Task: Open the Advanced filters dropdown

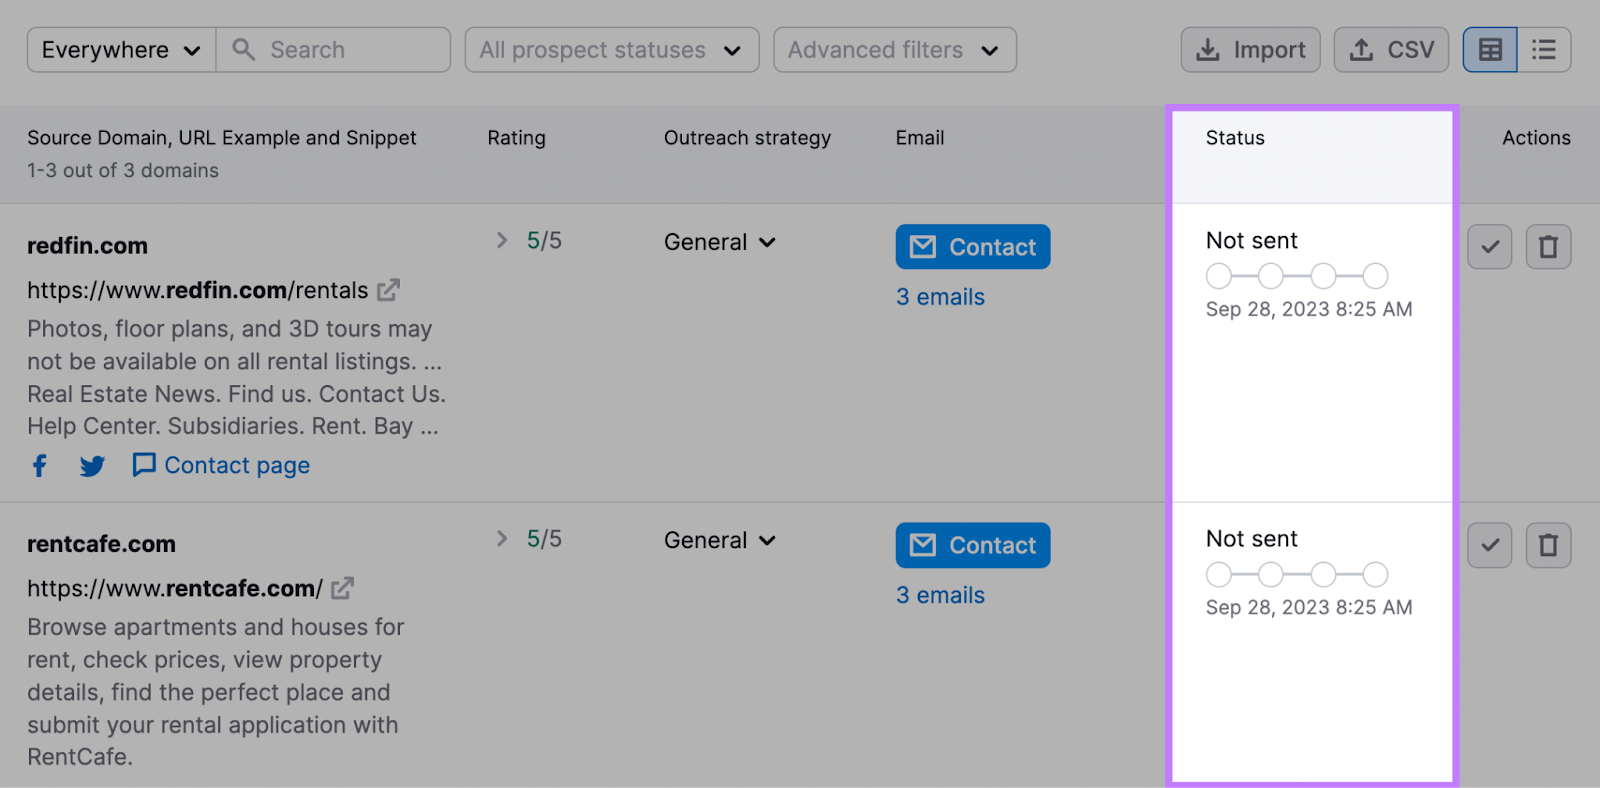Action: click(x=893, y=49)
